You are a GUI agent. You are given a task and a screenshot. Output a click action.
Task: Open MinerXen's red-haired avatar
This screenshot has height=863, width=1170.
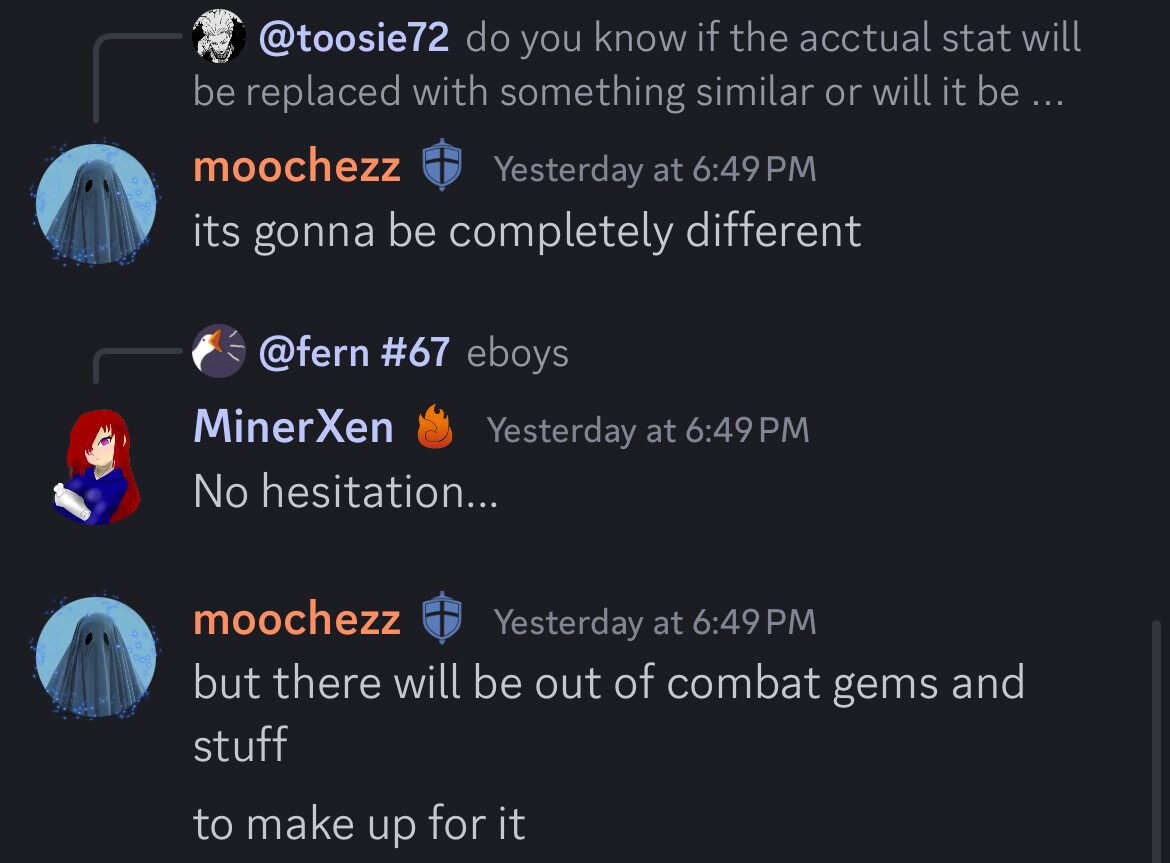[x=96, y=465]
